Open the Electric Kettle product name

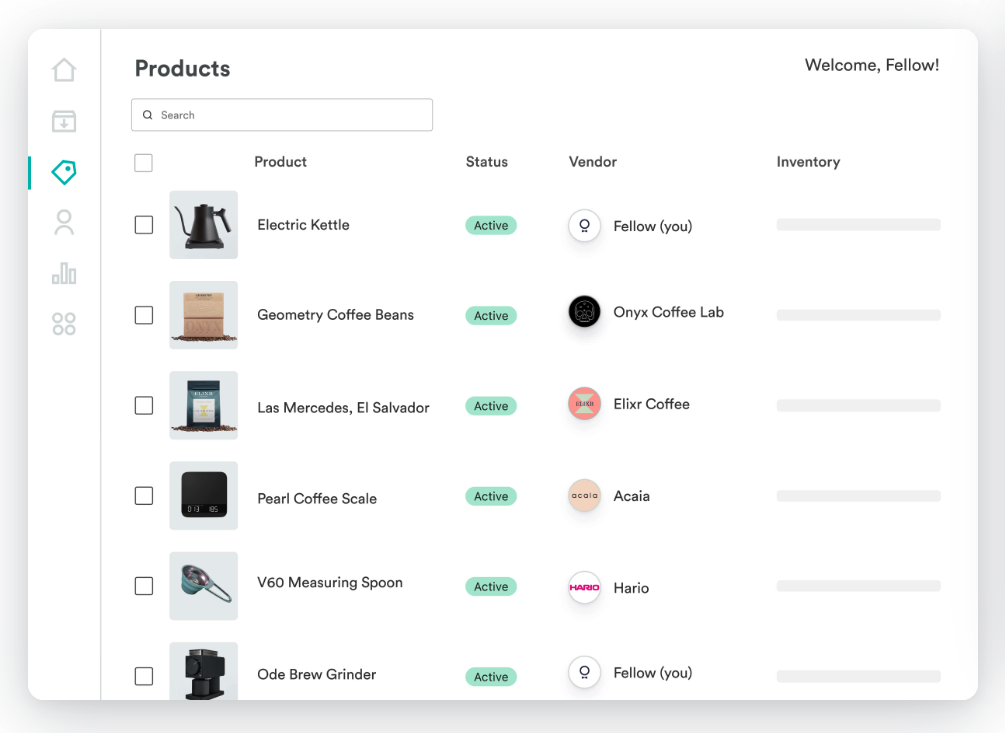pos(303,225)
